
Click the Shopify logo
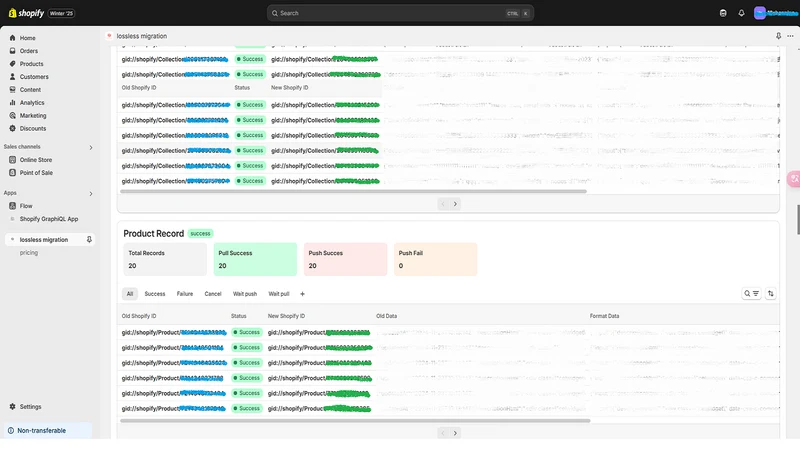pos(26,13)
